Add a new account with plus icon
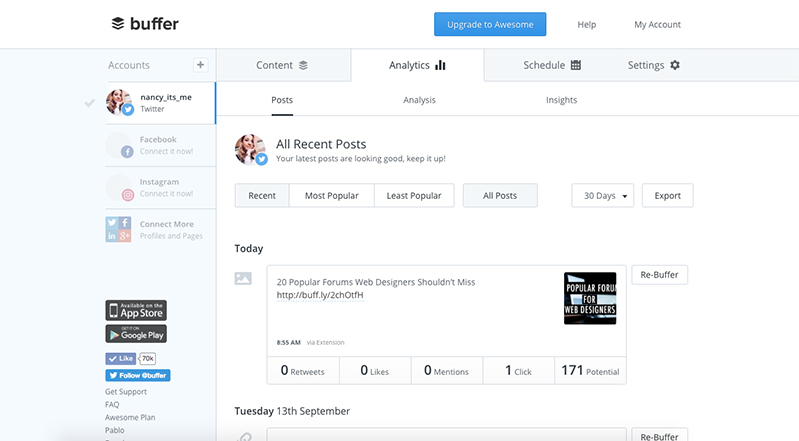The height and width of the screenshot is (441, 799). pyautogui.click(x=200, y=65)
